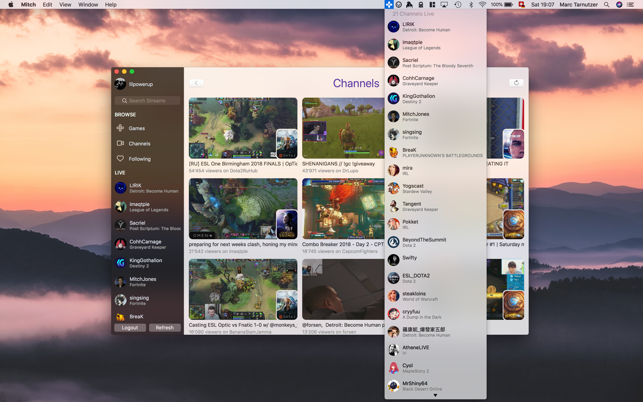Select ESL_DOTA2 avatar in the dropdown
Image resolution: width=643 pixels, height=402 pixels.
(x=393, y=278)
